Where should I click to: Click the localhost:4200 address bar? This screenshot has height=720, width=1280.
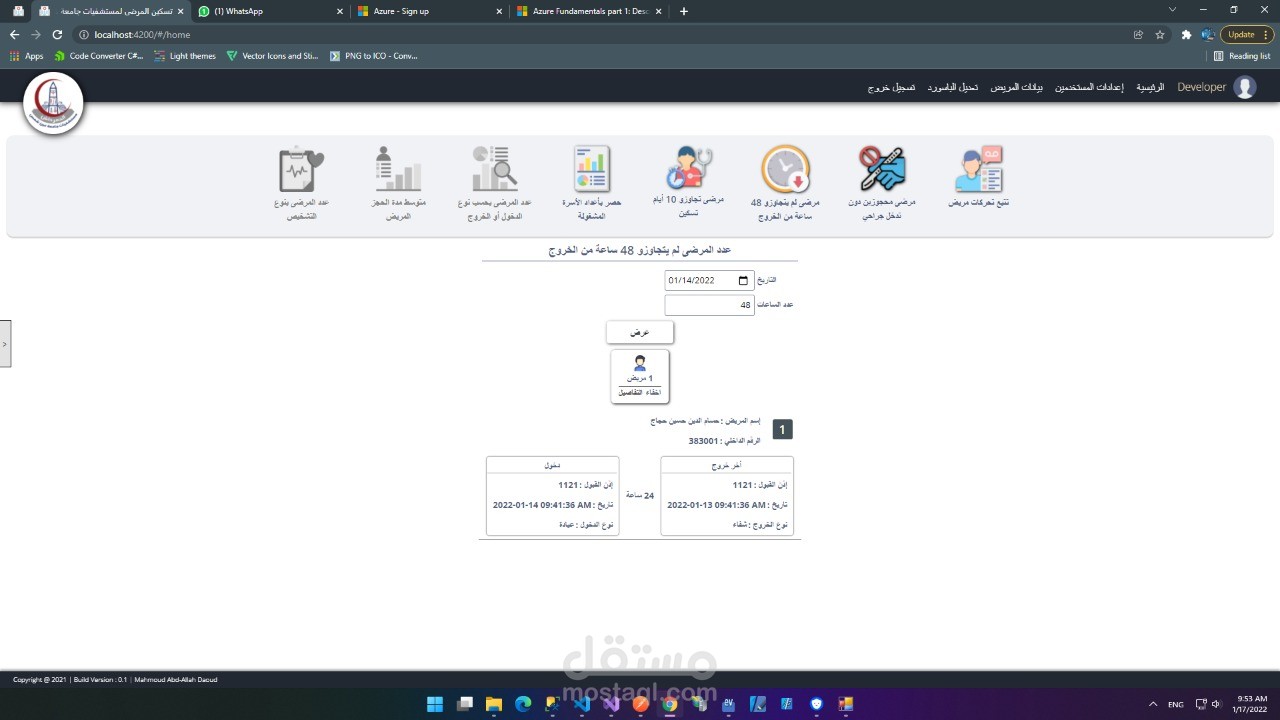point(600,34)
